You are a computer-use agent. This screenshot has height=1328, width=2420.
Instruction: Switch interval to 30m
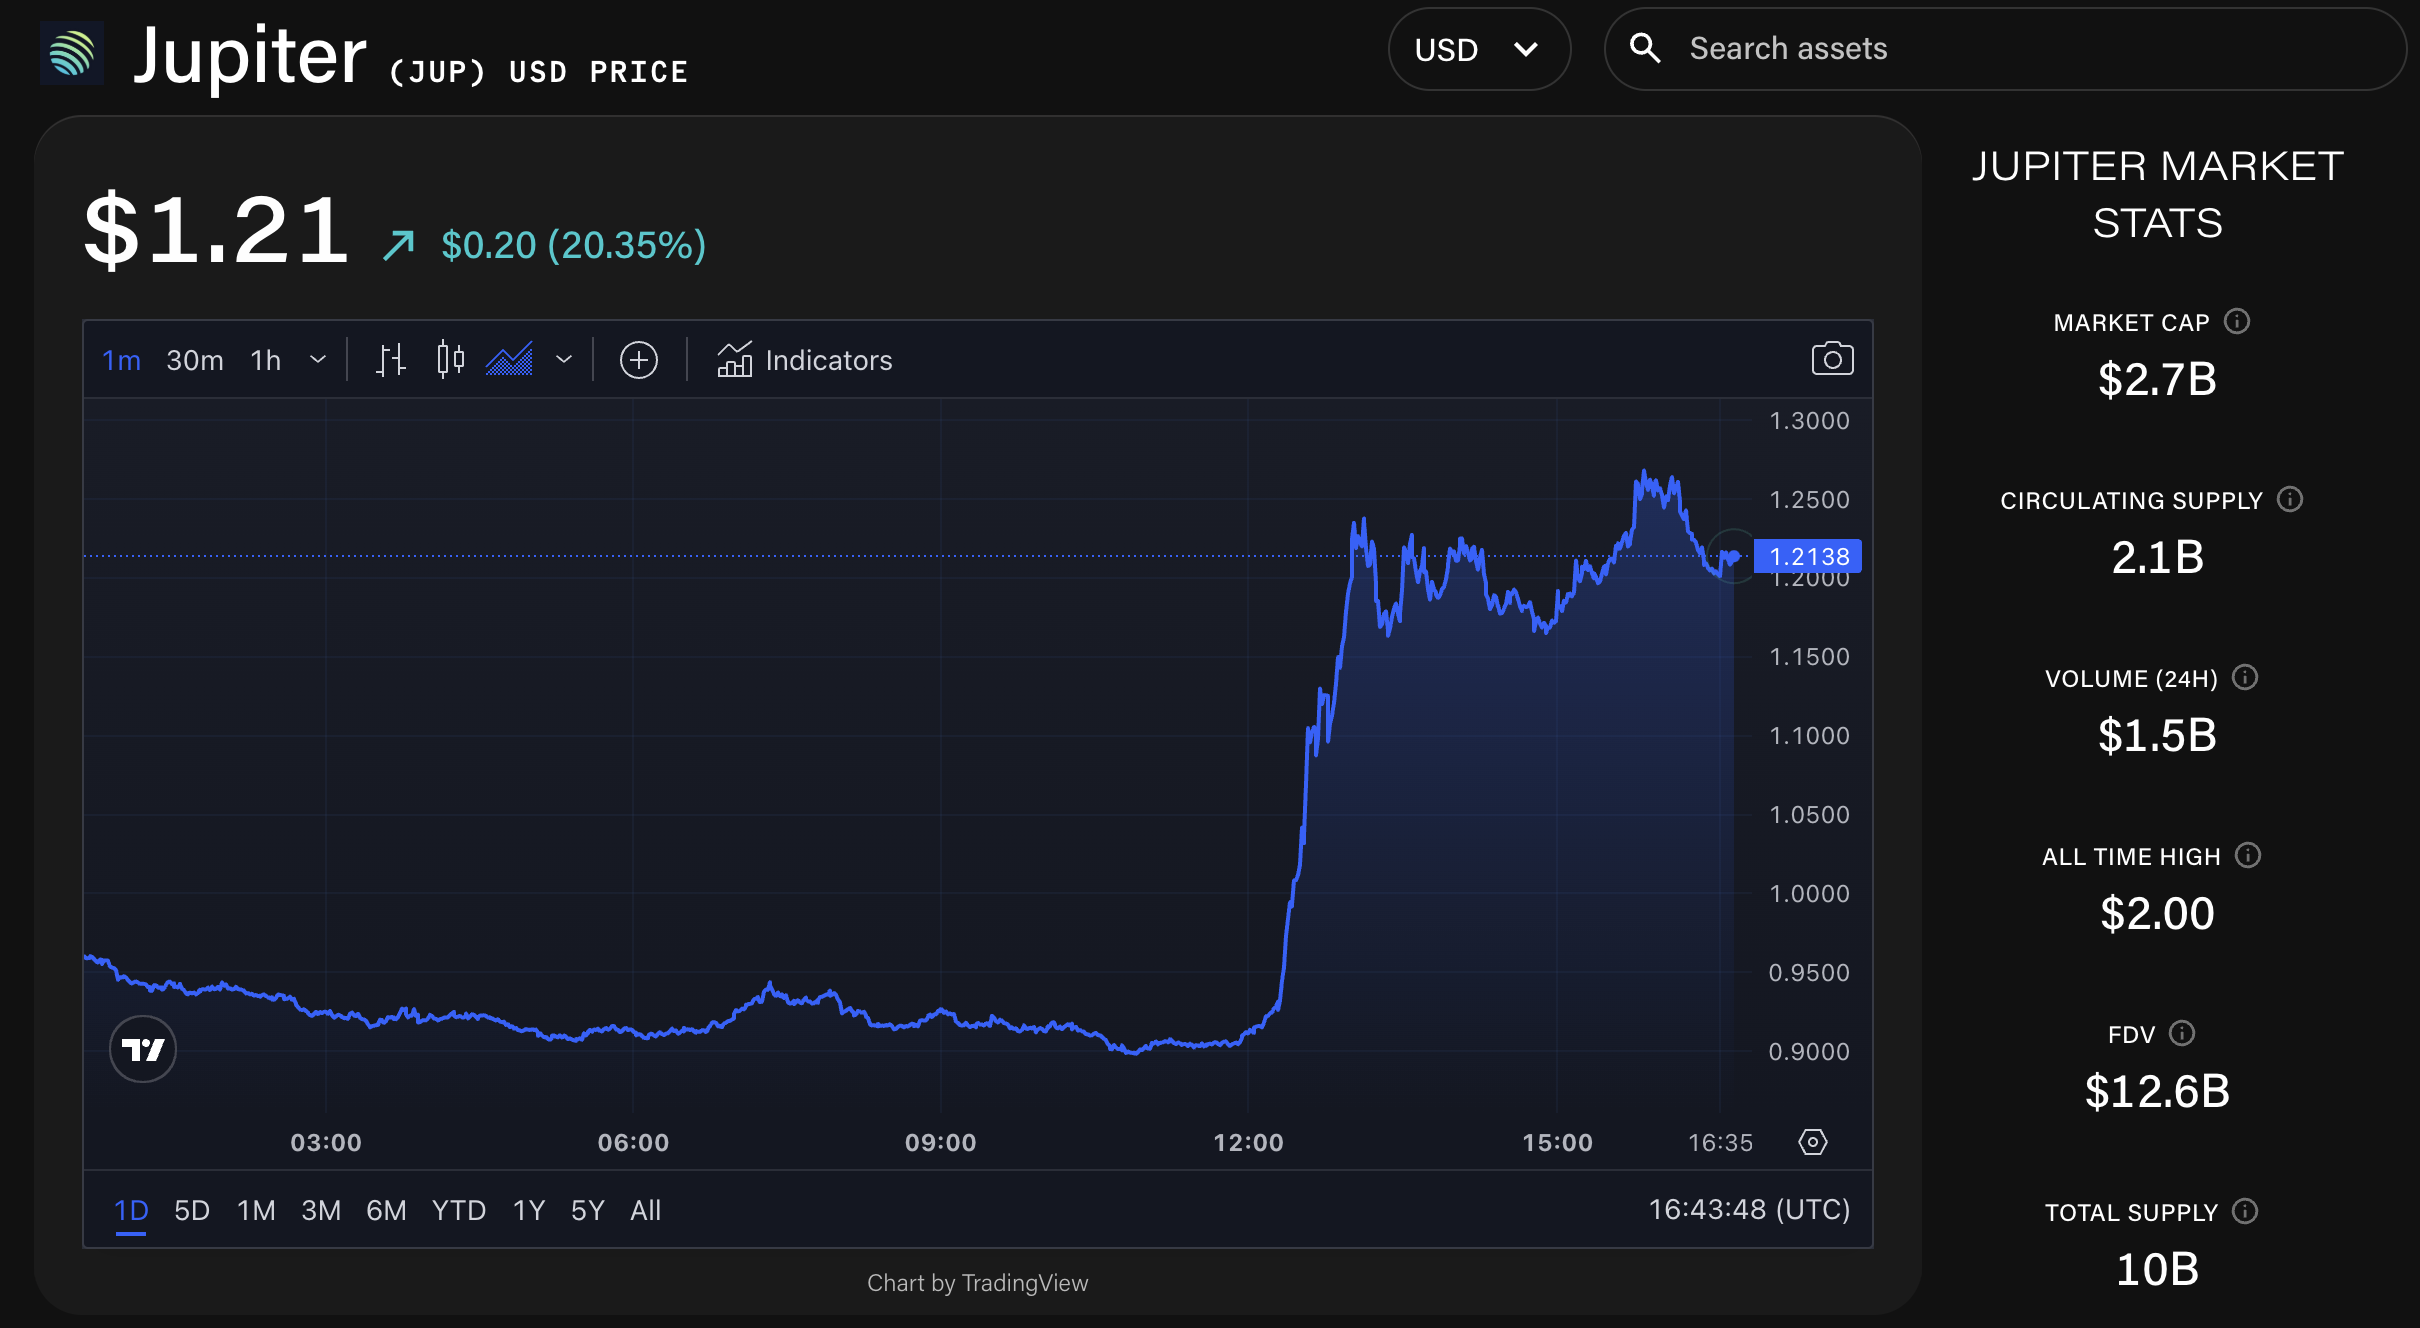click(194, 360)
